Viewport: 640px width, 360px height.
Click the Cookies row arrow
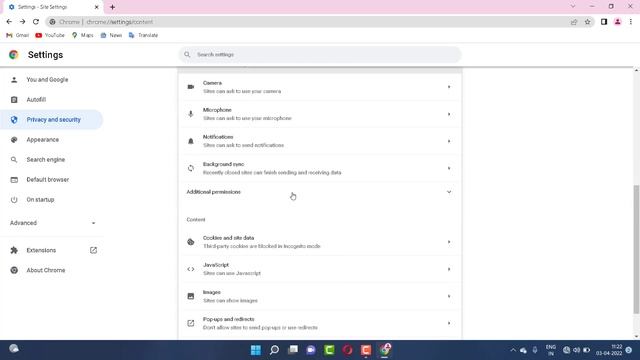pyautogui.click(x=449, y=242)
